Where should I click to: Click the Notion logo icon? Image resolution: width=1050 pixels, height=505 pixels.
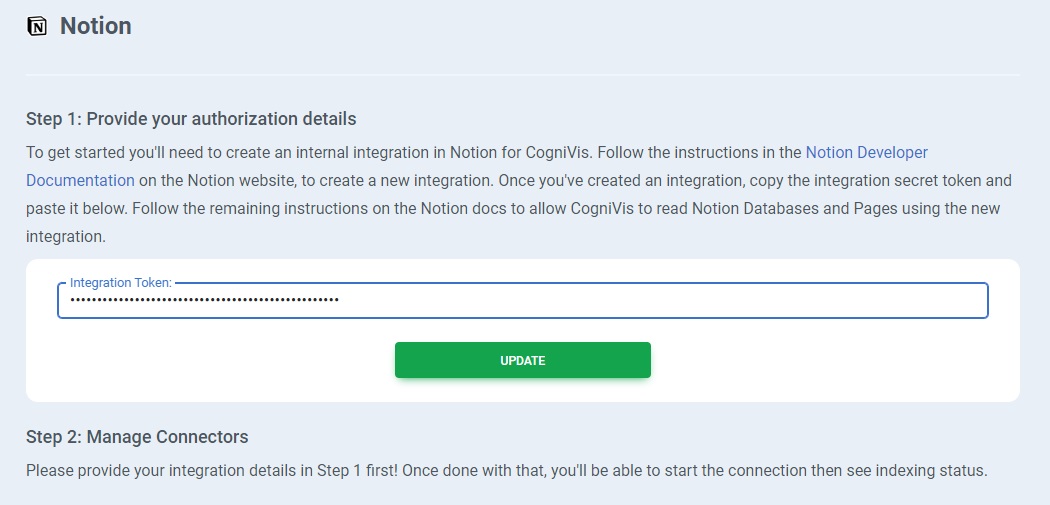tap(37, 27)
